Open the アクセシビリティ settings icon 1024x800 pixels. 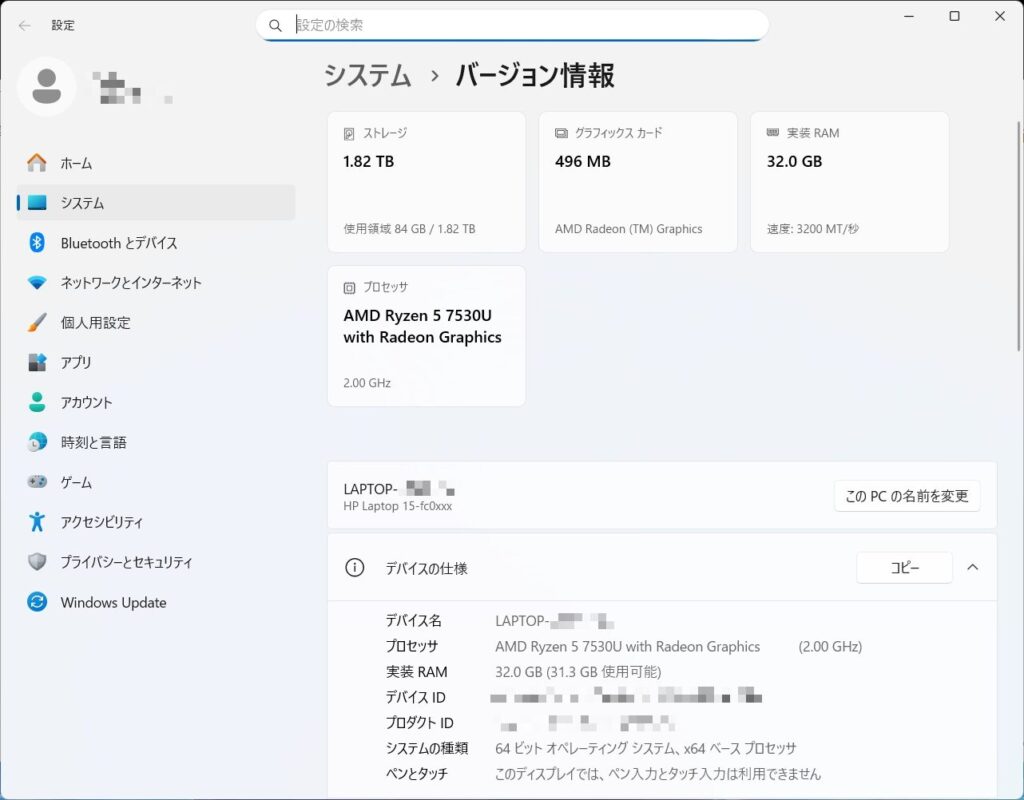(x=37, y=522)
